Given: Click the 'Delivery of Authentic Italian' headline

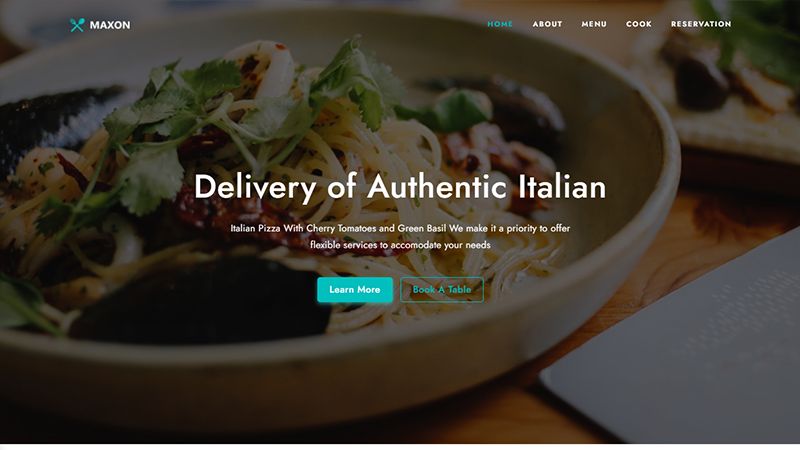Looking at the screenshot, I should tap(400, 186).
